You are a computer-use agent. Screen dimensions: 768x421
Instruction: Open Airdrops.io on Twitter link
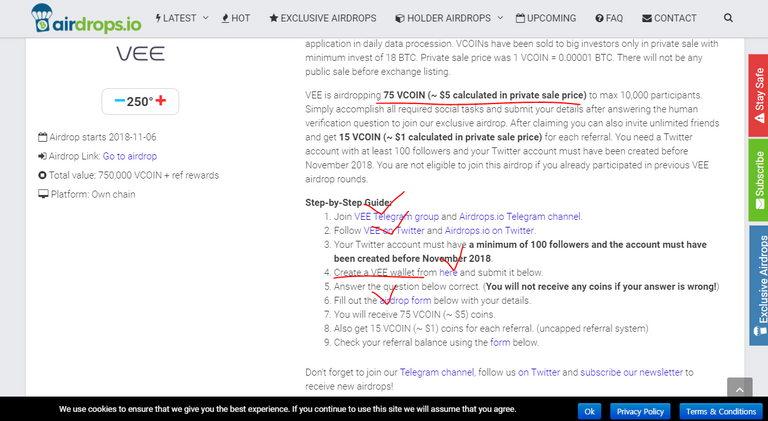click(x=489, y=231)
